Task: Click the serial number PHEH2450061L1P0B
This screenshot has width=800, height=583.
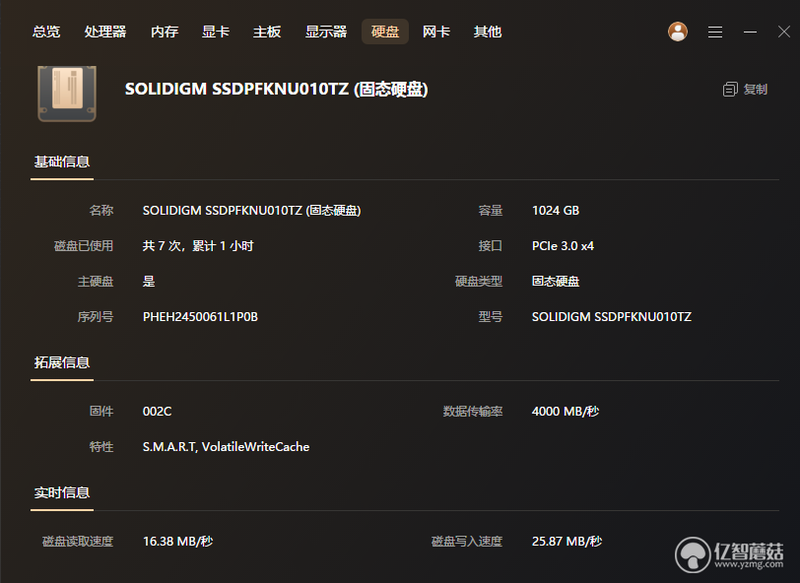Action: pos(200,317)
